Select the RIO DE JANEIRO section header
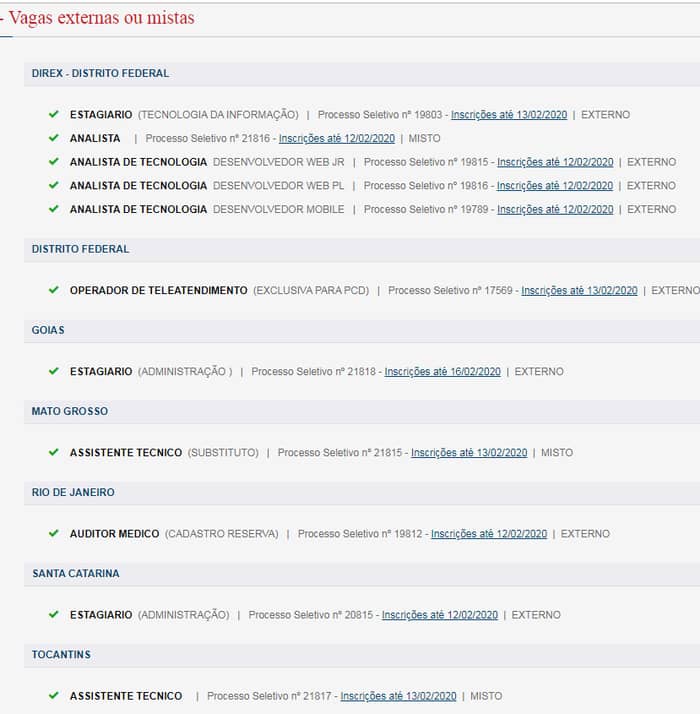700x714 pixels. click(x=73, y=492)
